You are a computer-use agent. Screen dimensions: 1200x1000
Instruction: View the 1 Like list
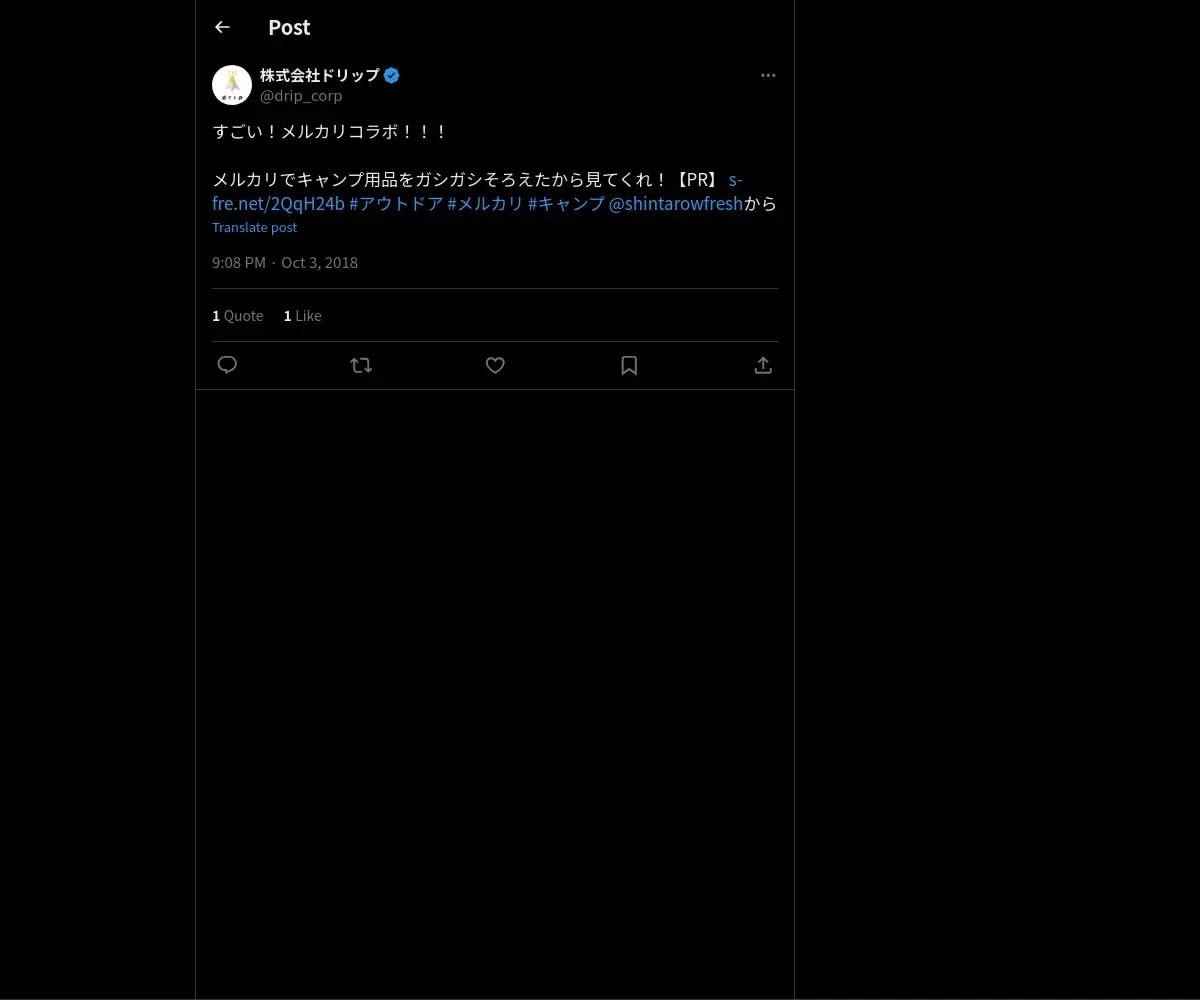tap(303, 315)
